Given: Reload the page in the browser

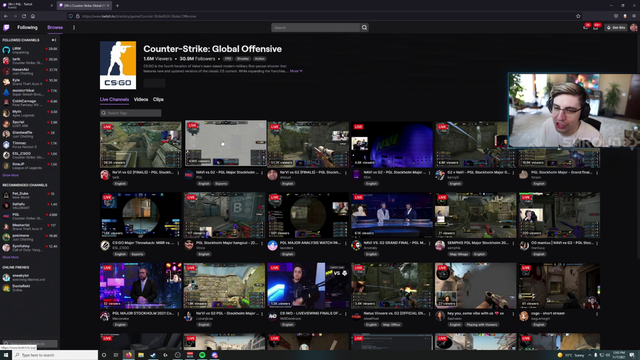Looking at the screenshot, I should click(24, 16).
